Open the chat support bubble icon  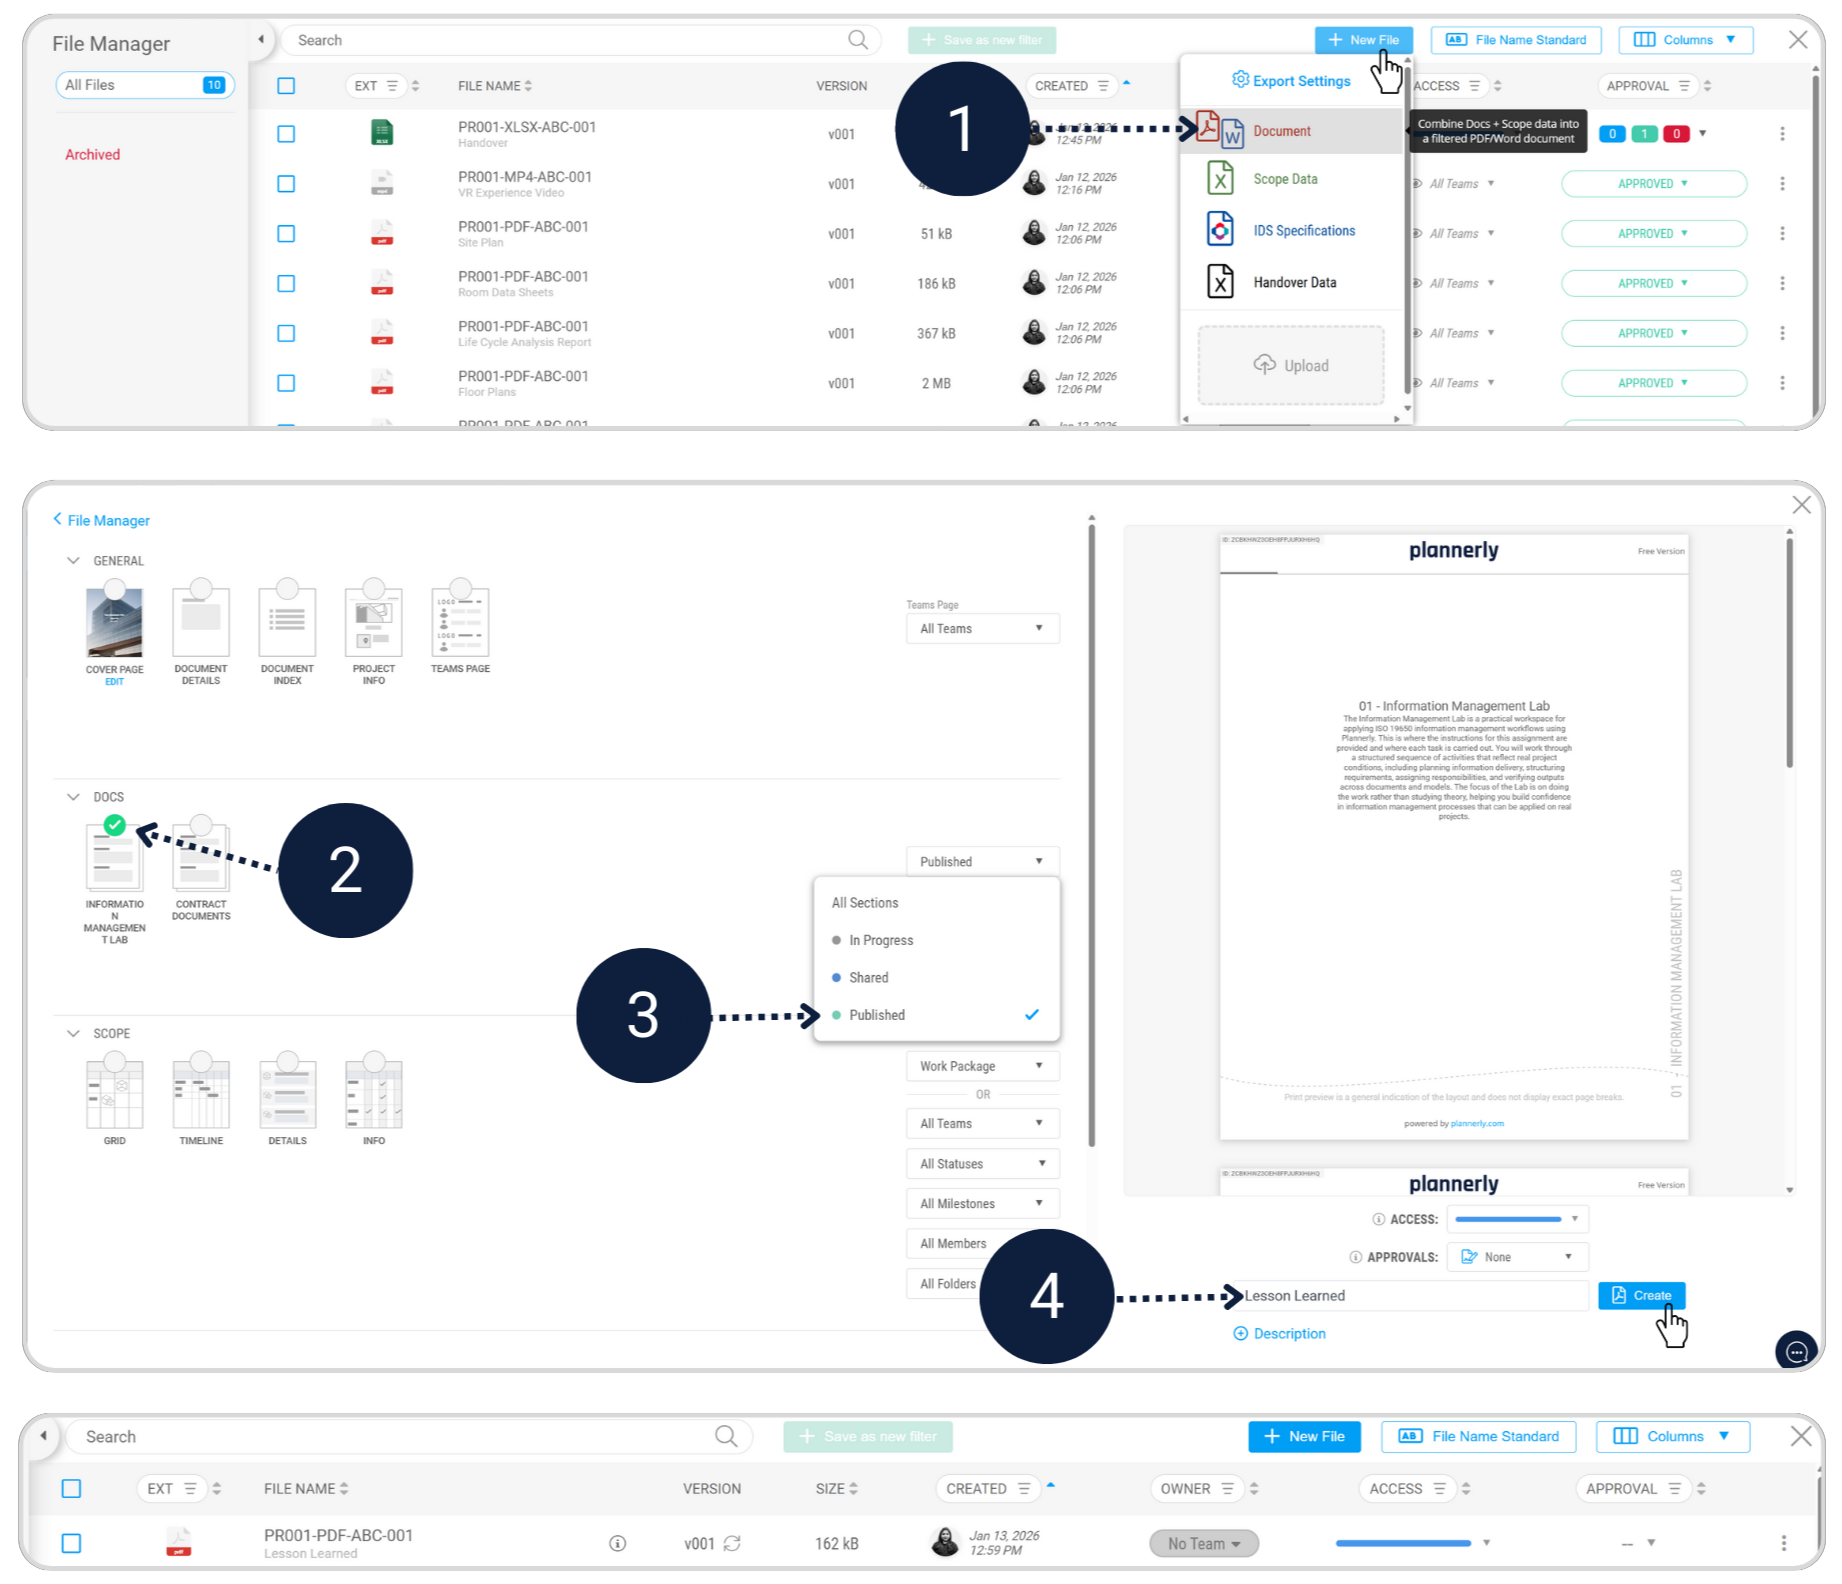pos(1796,1352)
